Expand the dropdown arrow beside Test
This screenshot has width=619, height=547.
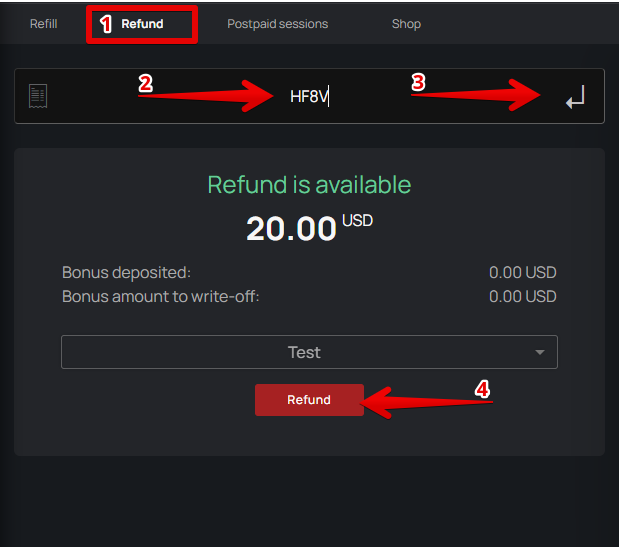click(540, 353)
